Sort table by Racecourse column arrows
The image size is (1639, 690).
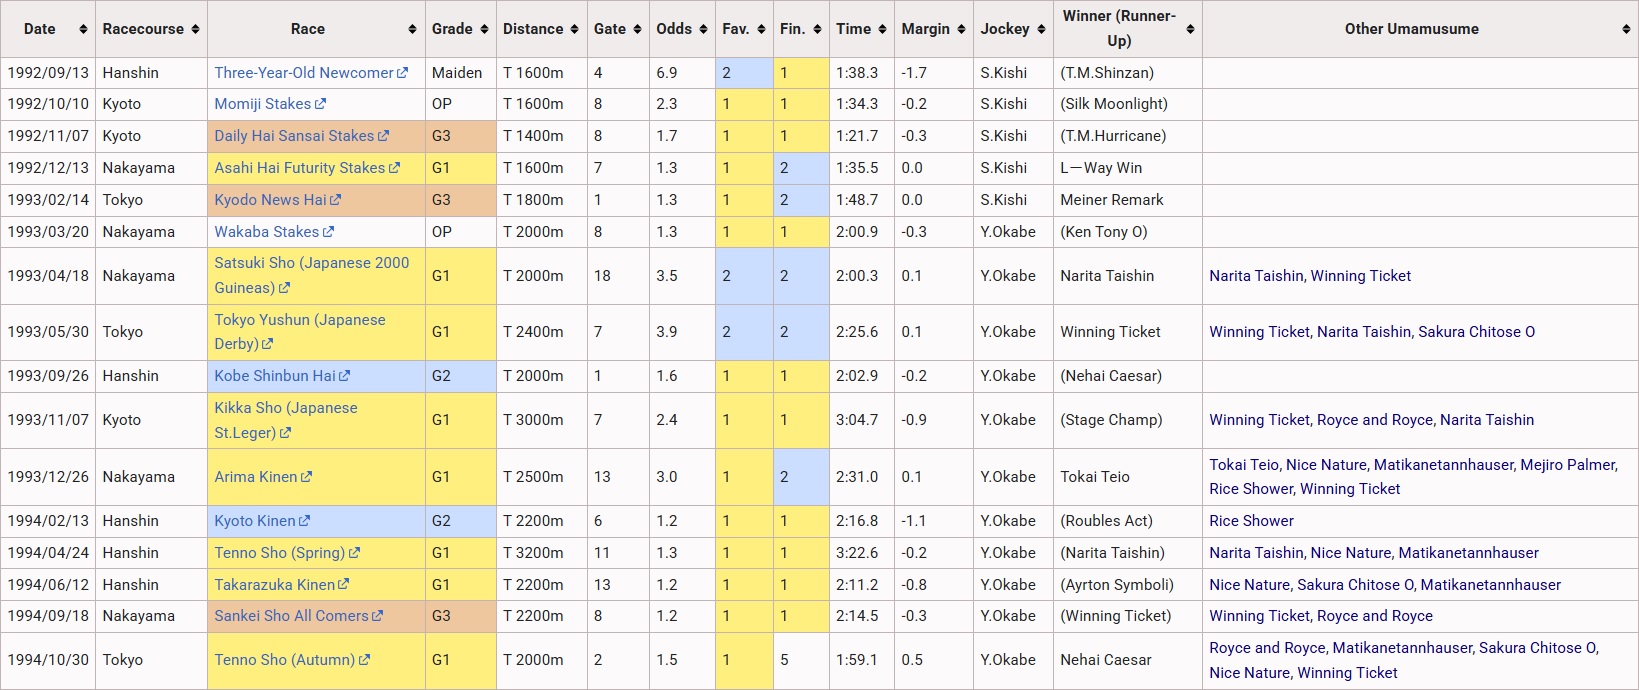click(x=195, y=29)
